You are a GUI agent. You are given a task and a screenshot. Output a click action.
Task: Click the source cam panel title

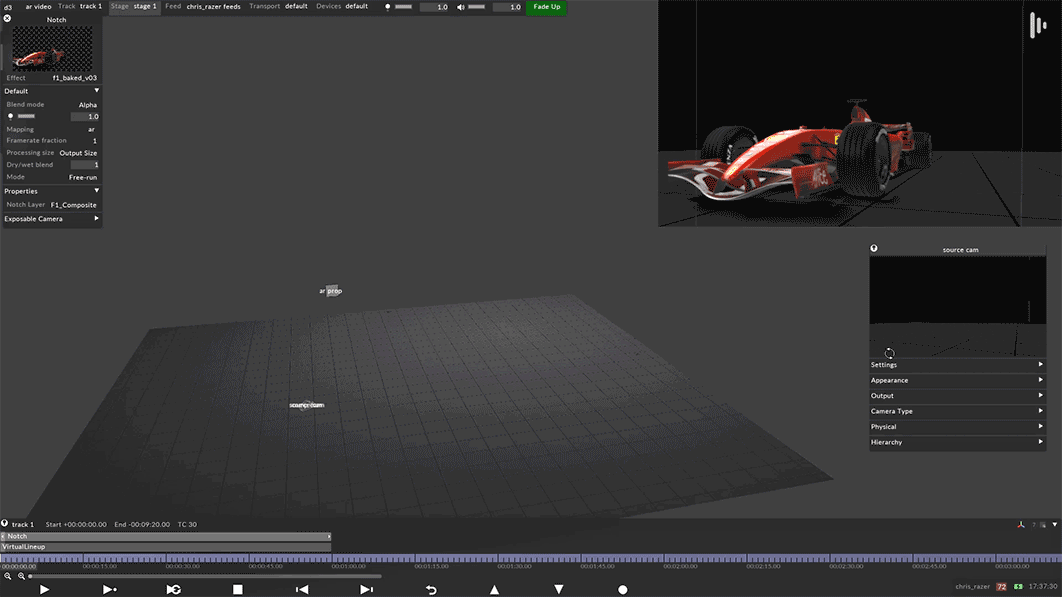960,250
